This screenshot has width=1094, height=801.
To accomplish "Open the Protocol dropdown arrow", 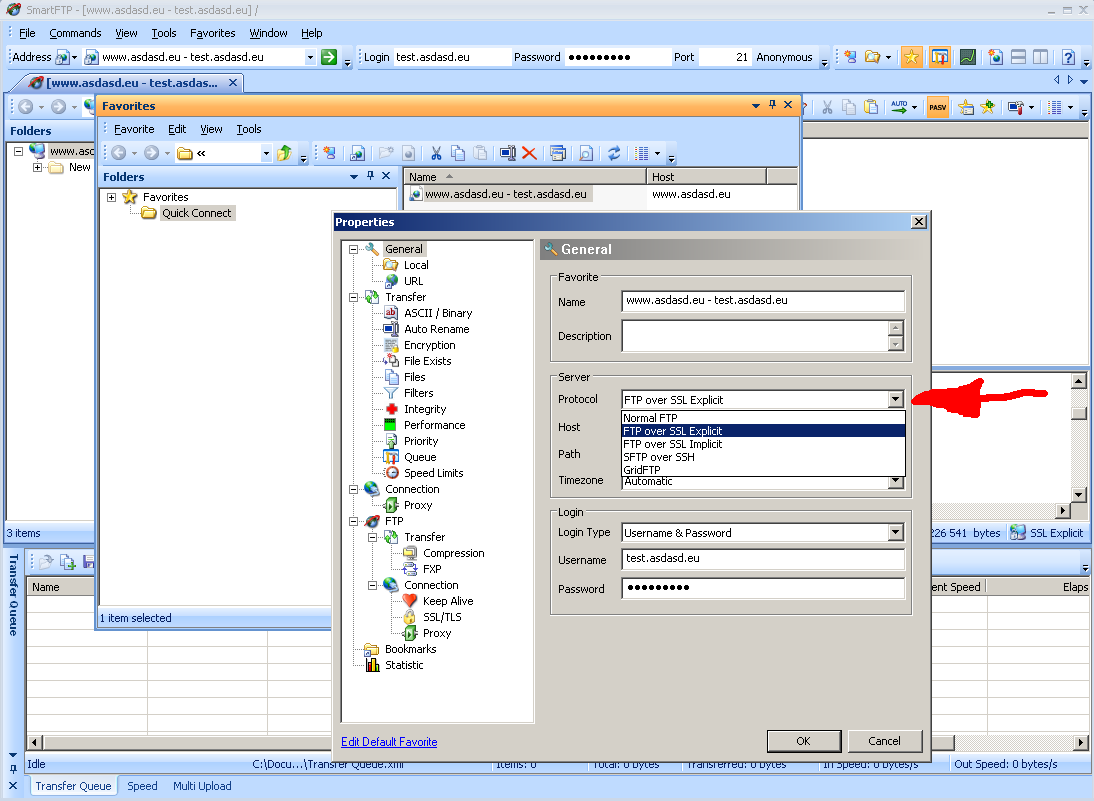I will pyautogui.click(x=896, y=400).
